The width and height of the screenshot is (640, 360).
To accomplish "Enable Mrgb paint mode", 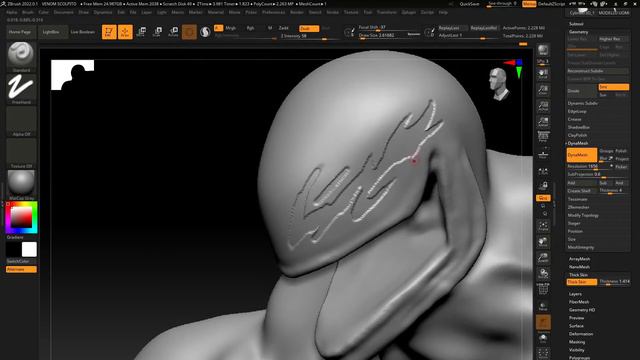I will pos(231,28).
